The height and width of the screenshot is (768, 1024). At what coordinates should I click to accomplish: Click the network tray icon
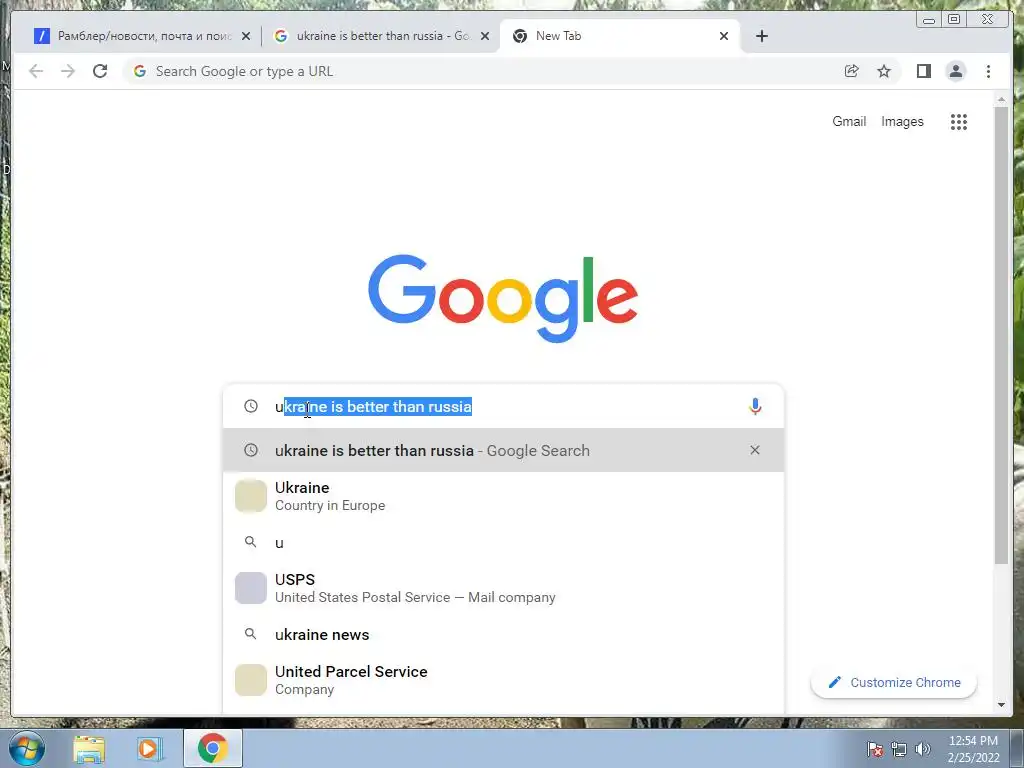(899, 749)
